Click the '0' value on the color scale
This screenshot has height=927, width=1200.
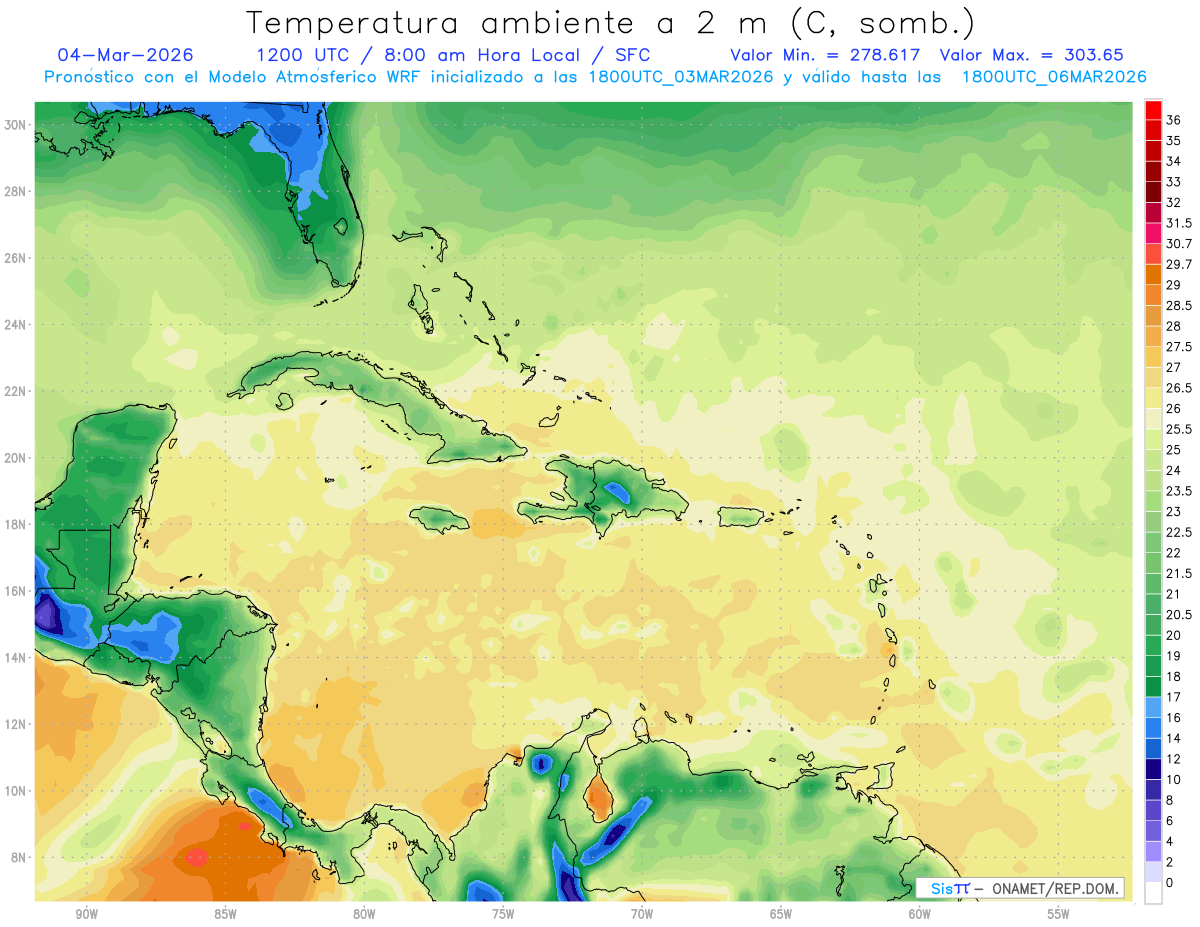click(x=1170, y=882)
